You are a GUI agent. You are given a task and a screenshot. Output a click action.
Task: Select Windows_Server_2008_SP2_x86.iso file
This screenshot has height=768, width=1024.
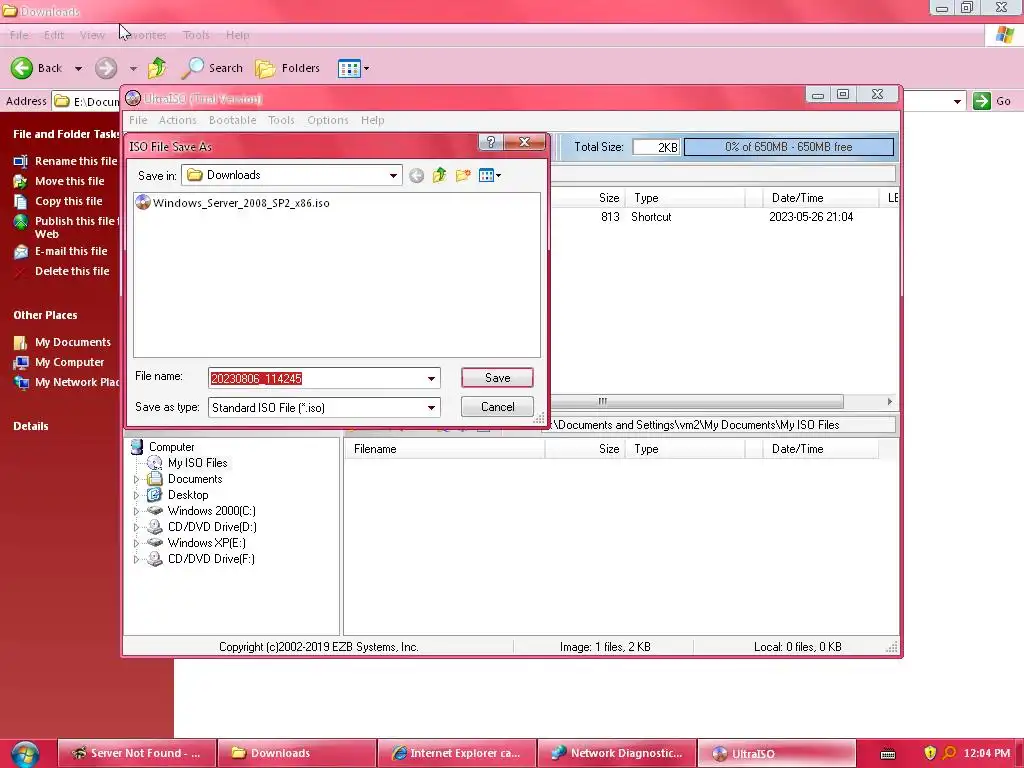[233, 203]
